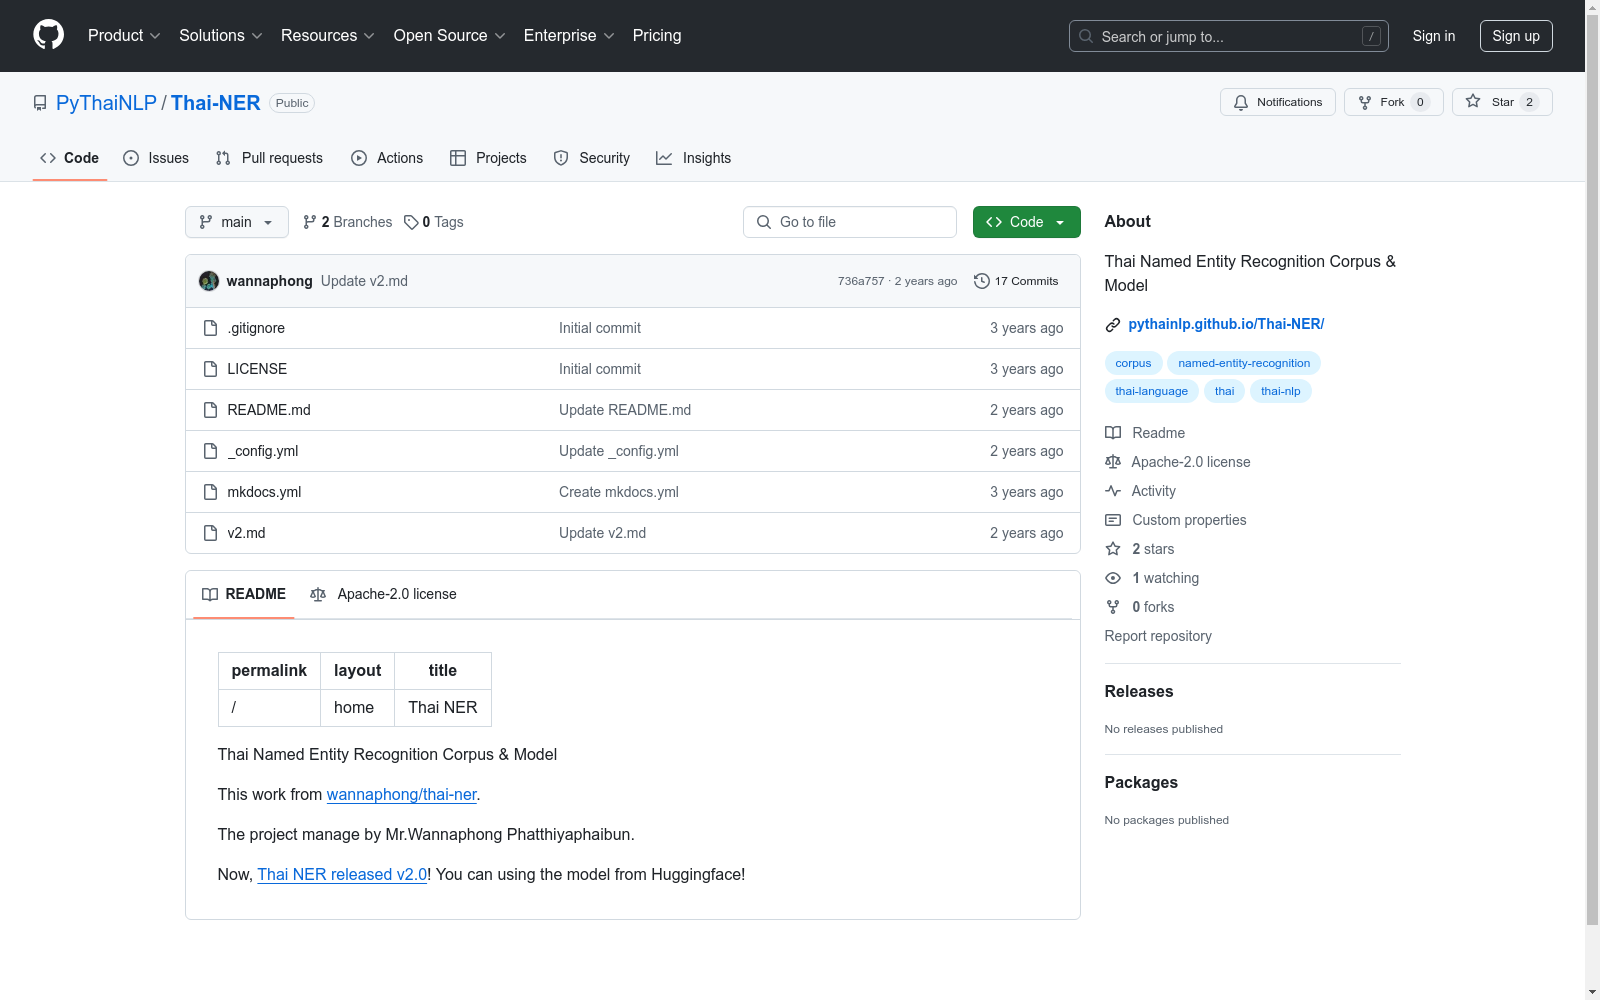This screenshot has height=1000, width=1600.
Task: Open the Packages heading link
Action: tap(1141, 782)
